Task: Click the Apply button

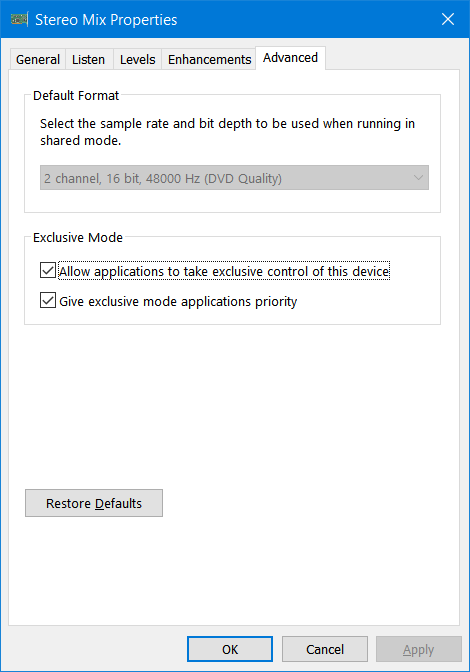Action: (419, 649)
